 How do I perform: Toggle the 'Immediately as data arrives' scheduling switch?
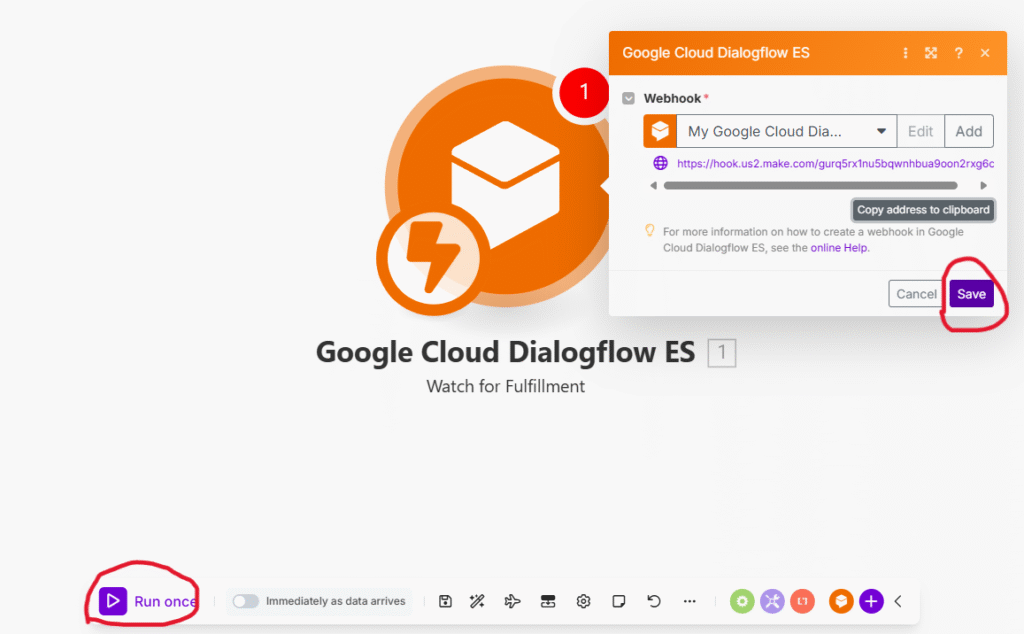(x=245, y=601)
